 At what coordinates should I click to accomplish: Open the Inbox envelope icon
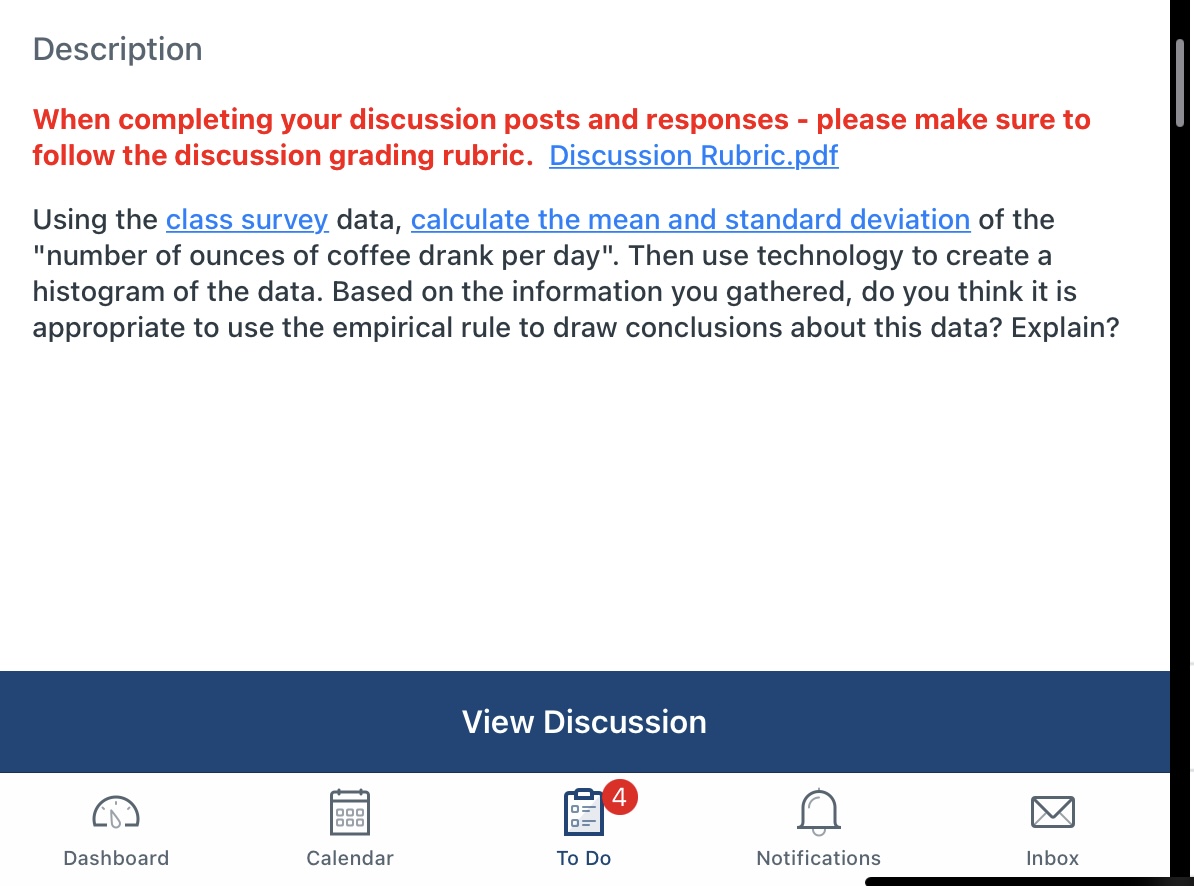[x=1052, y=812]
